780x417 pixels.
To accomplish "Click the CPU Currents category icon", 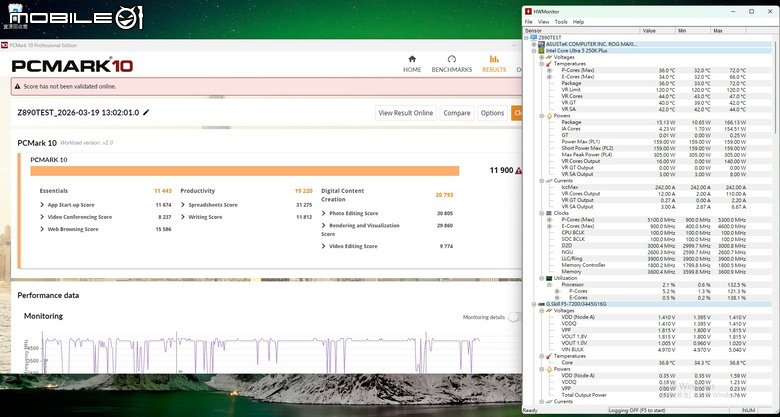I will click(549, 181).
